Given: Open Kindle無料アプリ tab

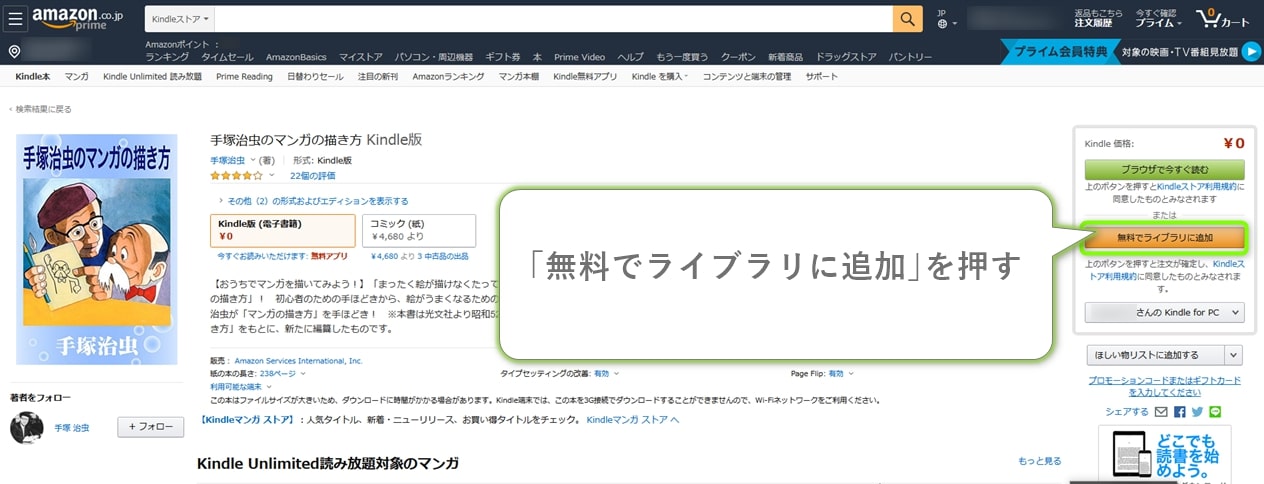Looking at the screenshot, I should (x=585, y=76).
